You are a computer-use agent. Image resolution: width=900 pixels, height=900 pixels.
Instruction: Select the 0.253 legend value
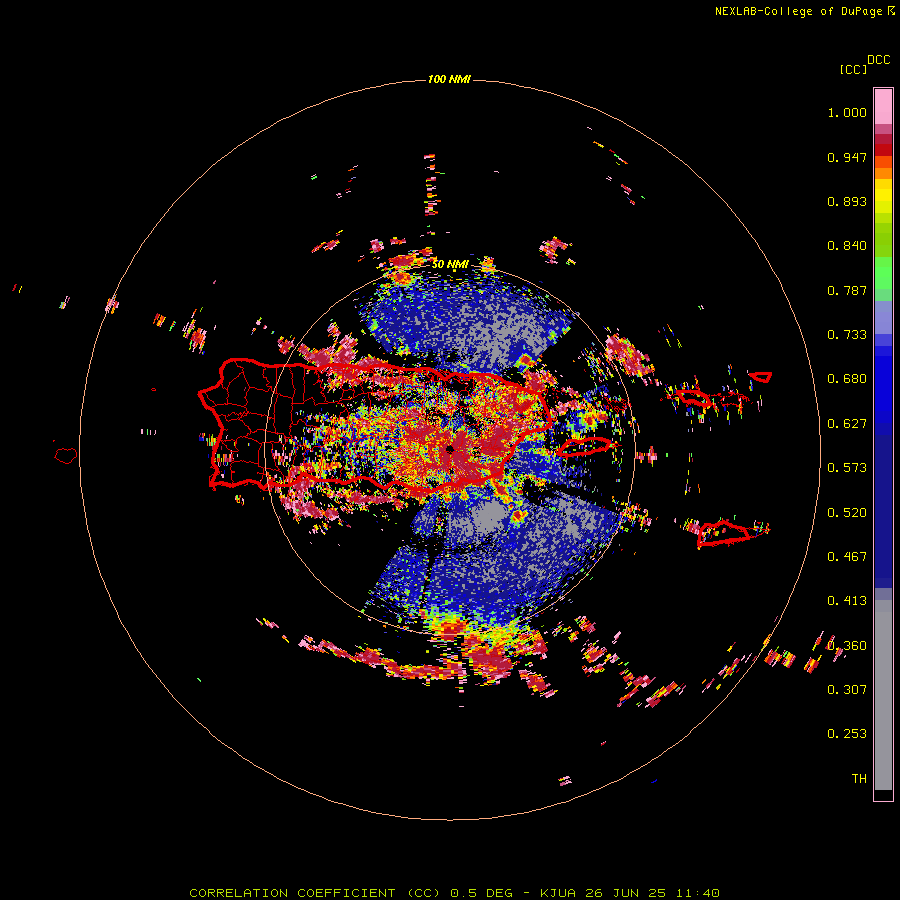(847, 734)
